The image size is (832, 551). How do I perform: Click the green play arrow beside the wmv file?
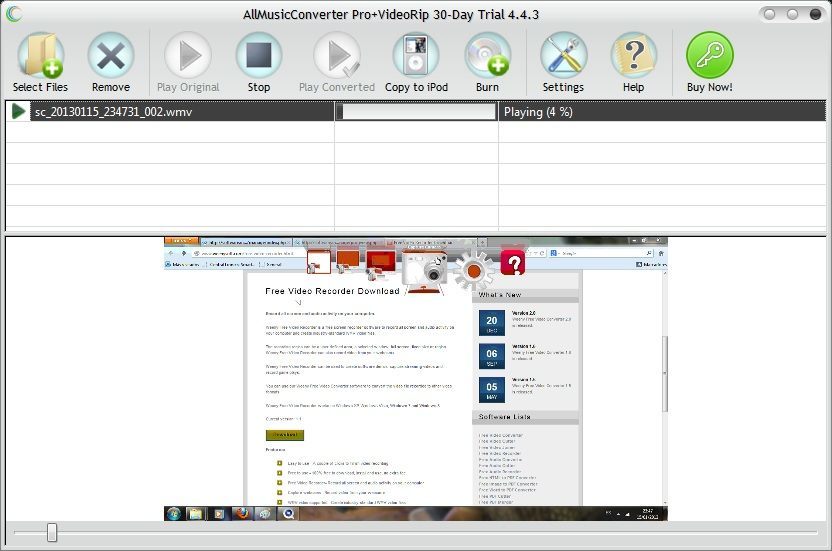coord(19,111)
